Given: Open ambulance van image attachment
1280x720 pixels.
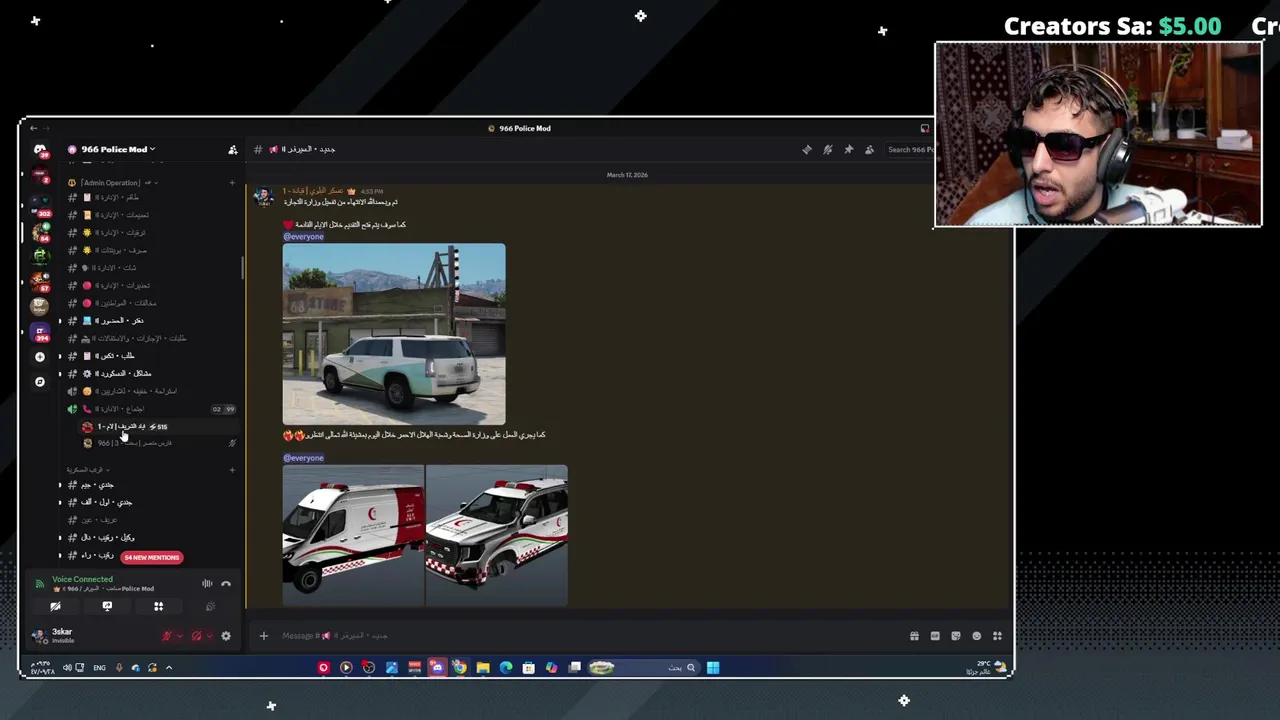Looking at the screenshot, I should click(x=353, y=536).
